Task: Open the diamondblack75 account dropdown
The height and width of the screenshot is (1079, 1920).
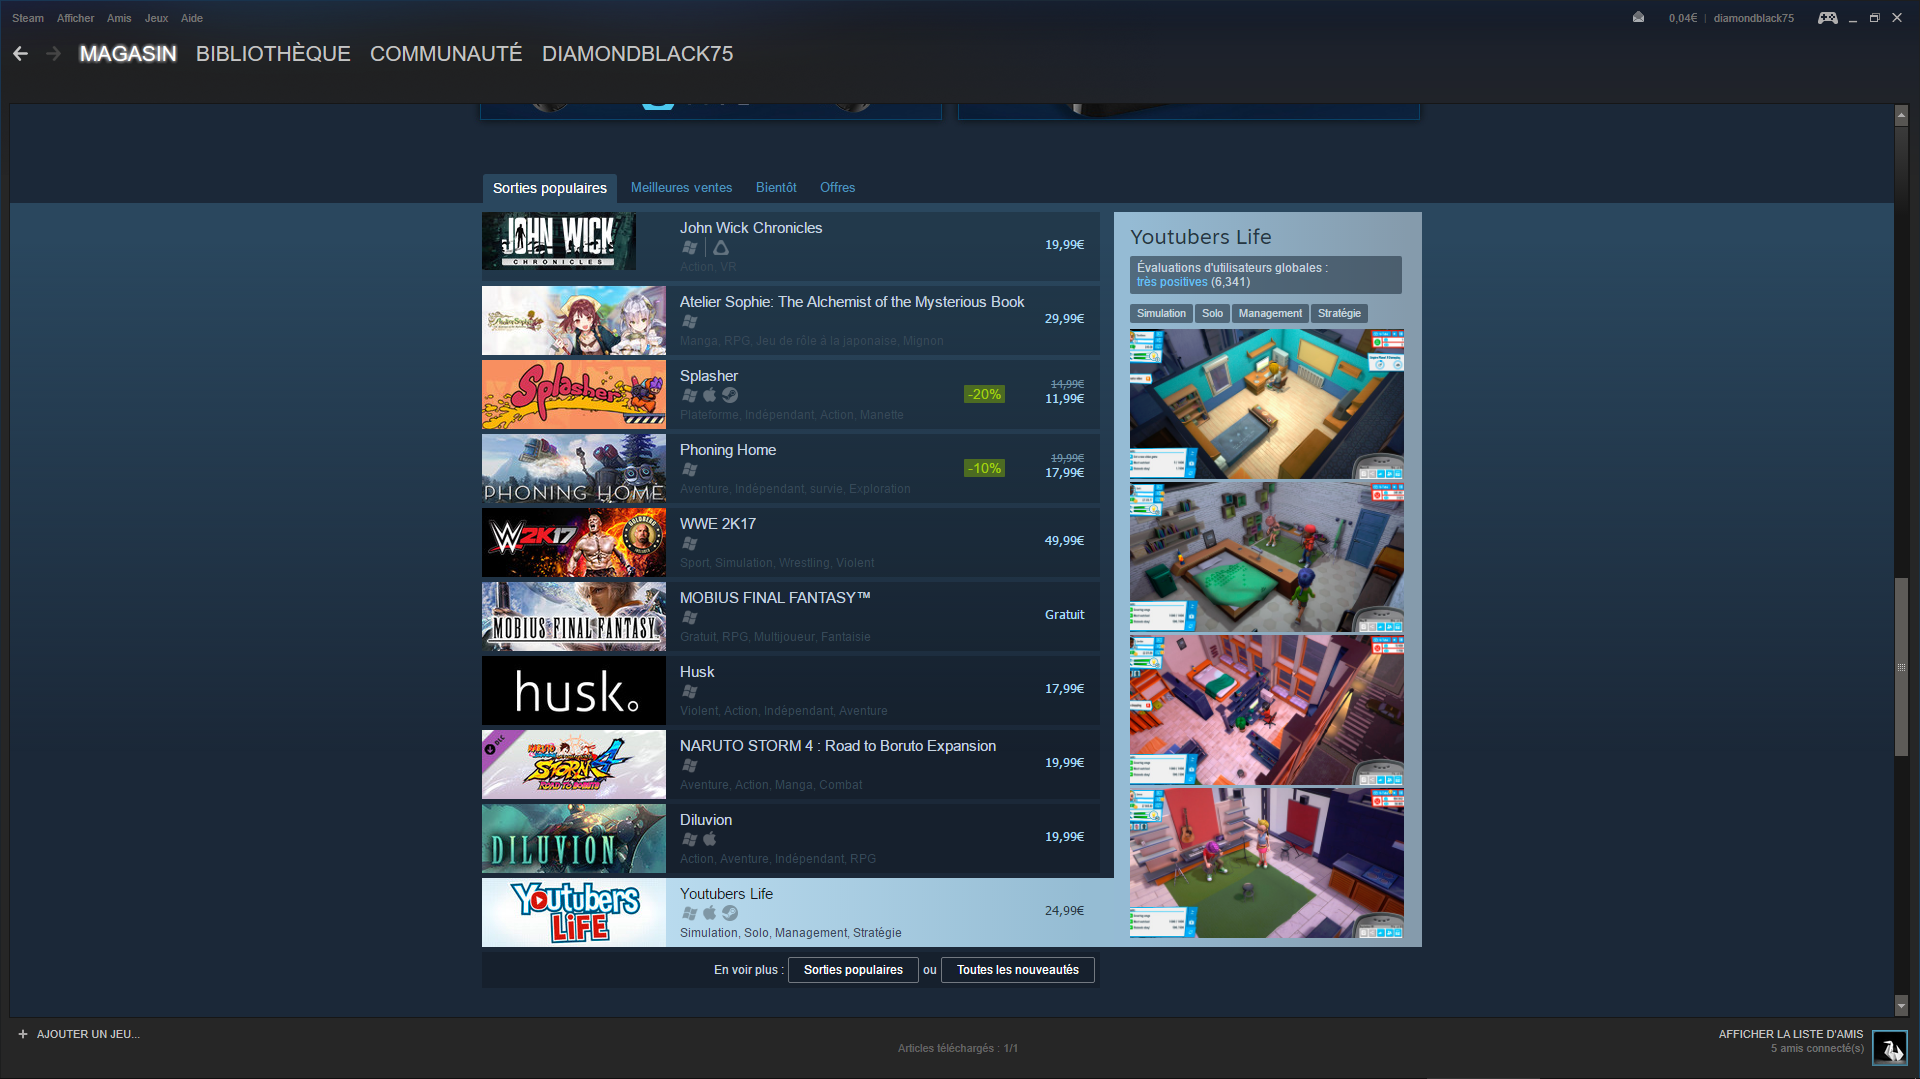Action: pyautogui.click(x=1754, y=18)
